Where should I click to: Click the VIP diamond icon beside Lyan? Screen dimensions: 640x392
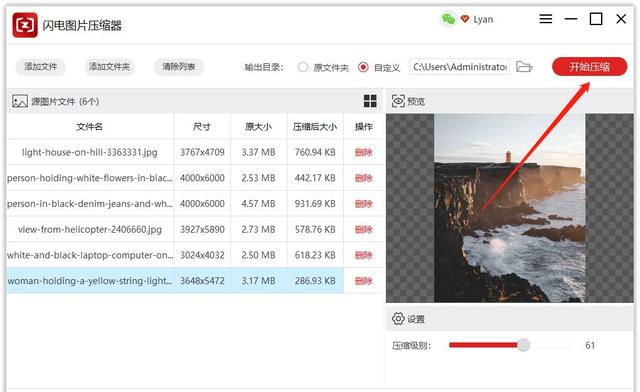(x=464, y=19)
